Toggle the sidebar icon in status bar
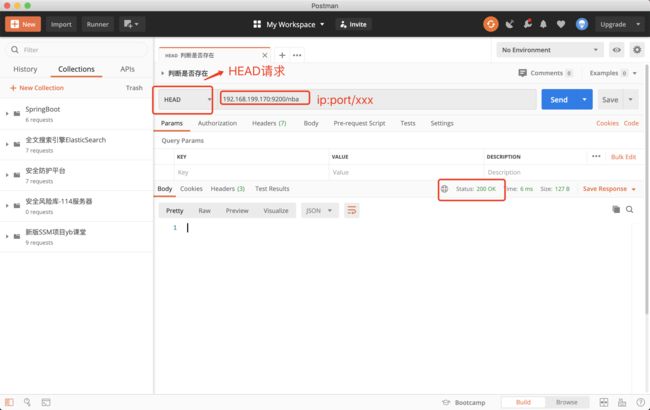Screen dimensions: 650x410 [9, 402]
